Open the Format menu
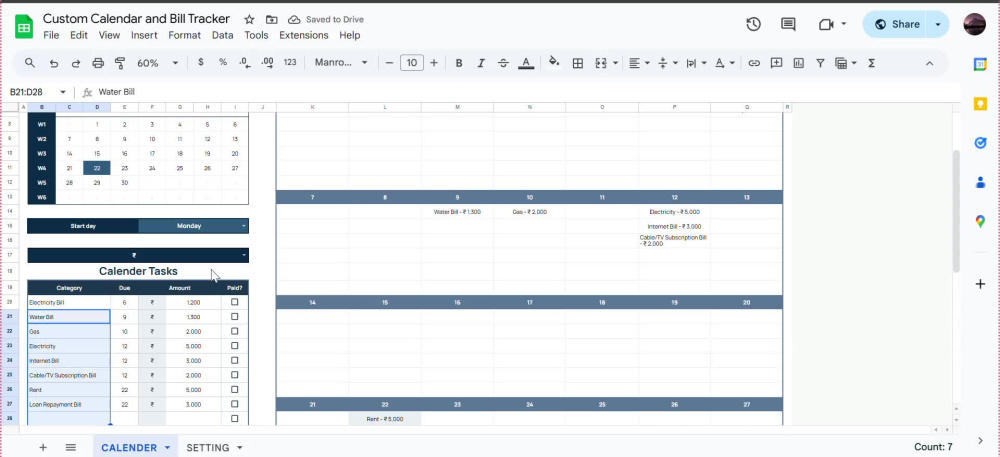The height and width of the screenshot is (457, 1000). point(184,36)
